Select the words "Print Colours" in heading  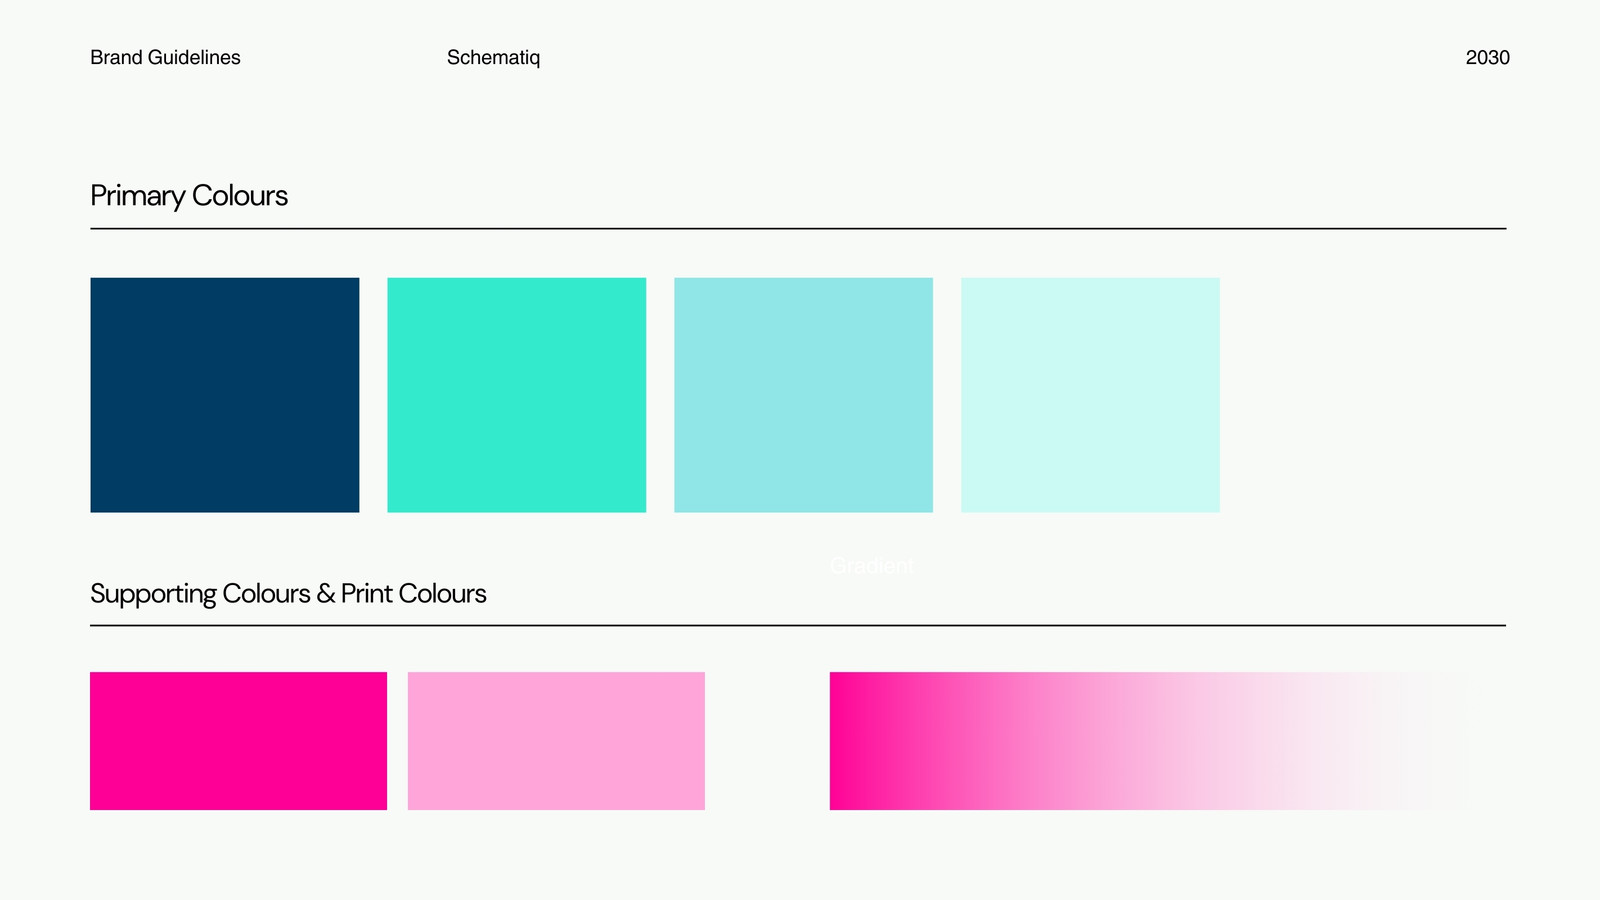point(414,594)
